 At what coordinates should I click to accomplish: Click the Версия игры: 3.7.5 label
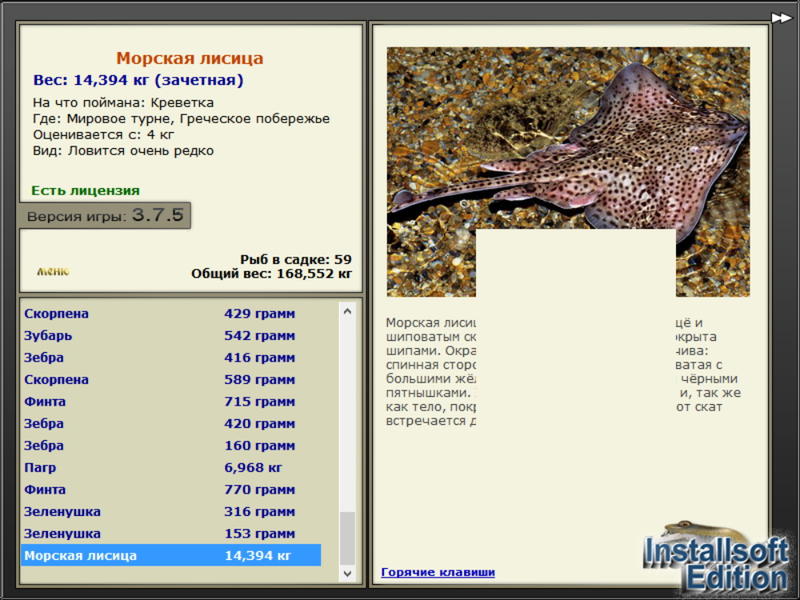[x=105, y=215]
